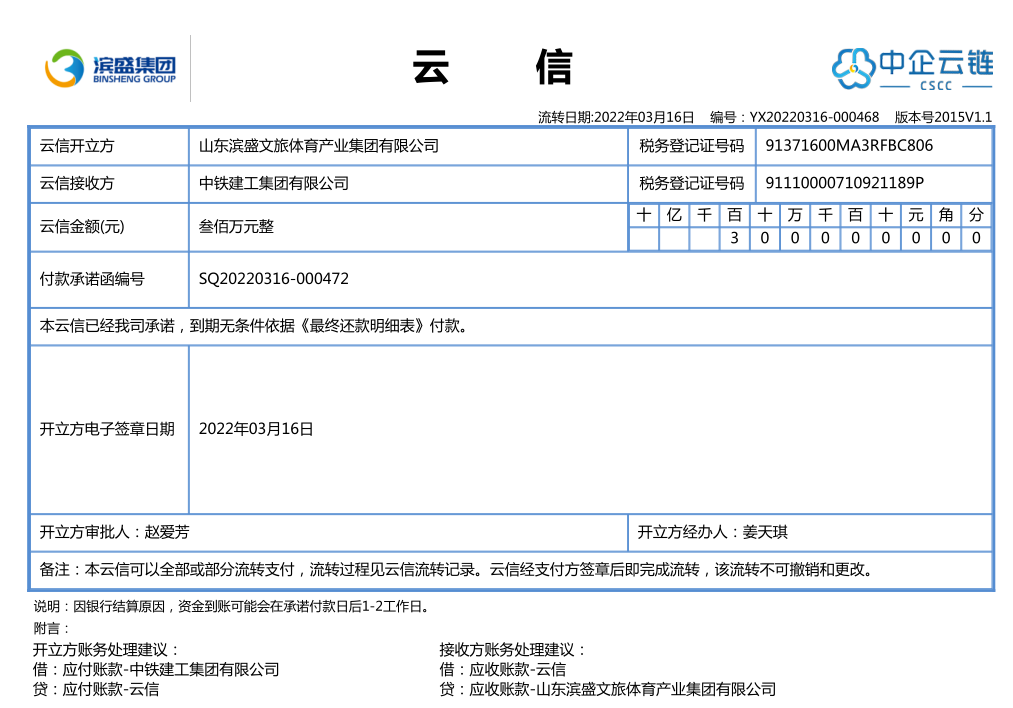Click the 云信 document title
1013x708 pixels.
pyautogui.click(x=492, y=68)
